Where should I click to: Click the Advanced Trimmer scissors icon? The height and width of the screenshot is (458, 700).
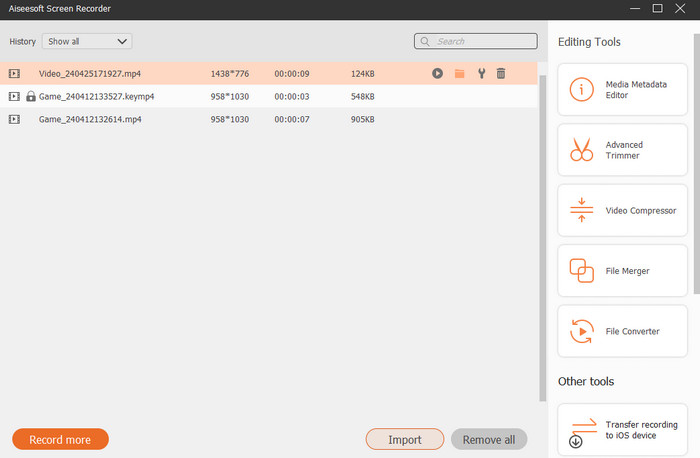point(581,150)
